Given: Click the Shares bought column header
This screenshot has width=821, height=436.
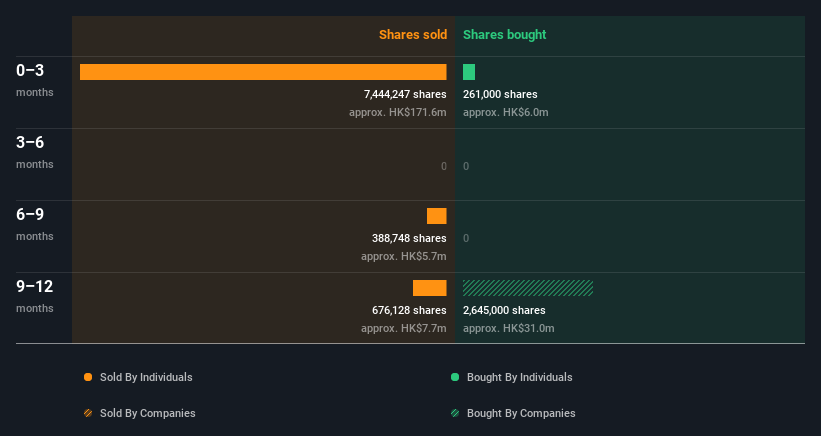Looking at the screenshot, I should (504, 35).
